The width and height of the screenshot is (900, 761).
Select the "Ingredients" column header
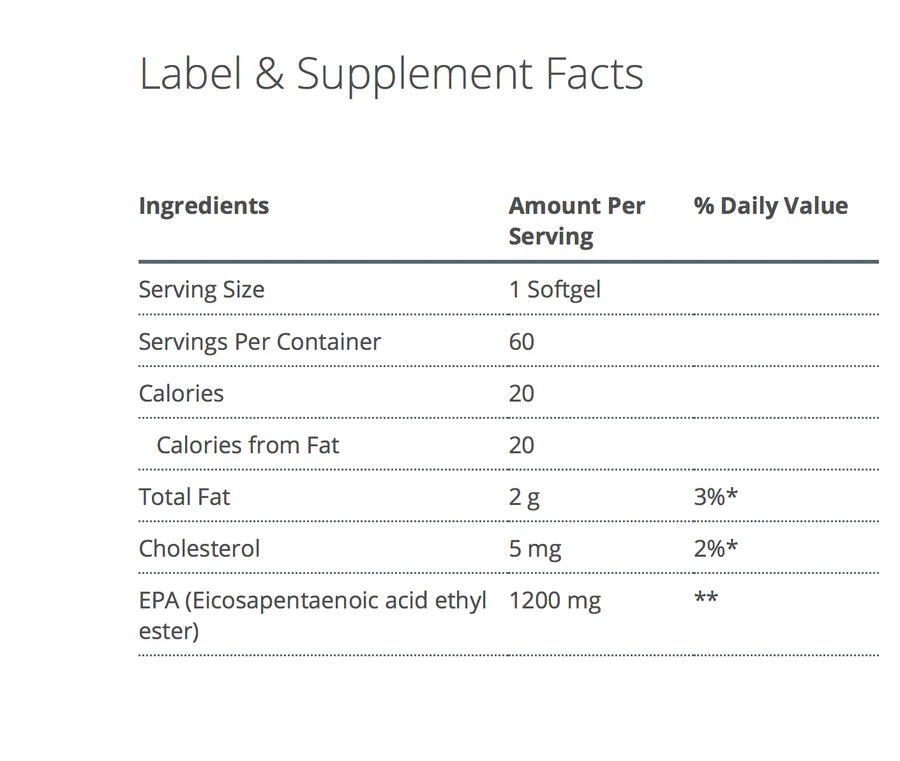tap(203, 206)
